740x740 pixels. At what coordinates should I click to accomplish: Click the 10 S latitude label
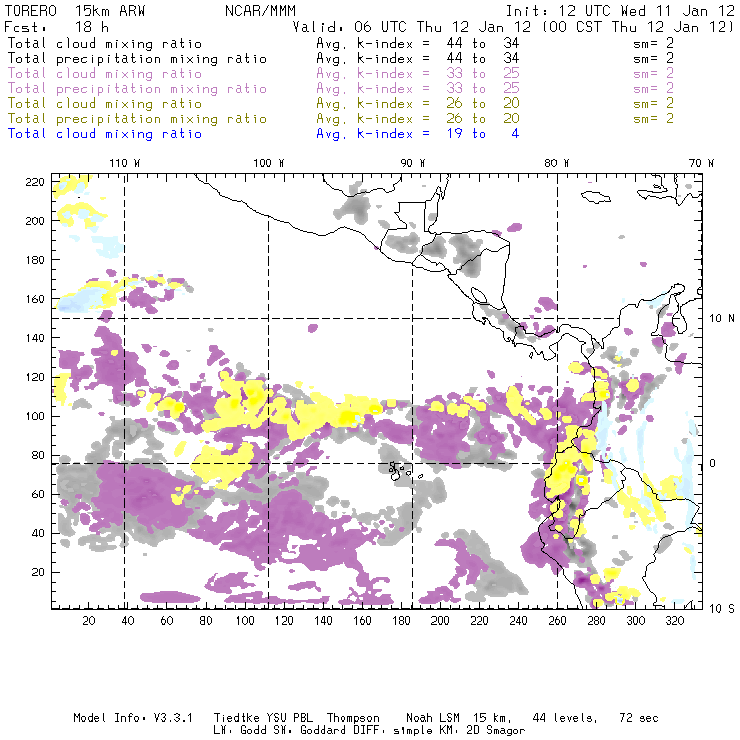716,608
